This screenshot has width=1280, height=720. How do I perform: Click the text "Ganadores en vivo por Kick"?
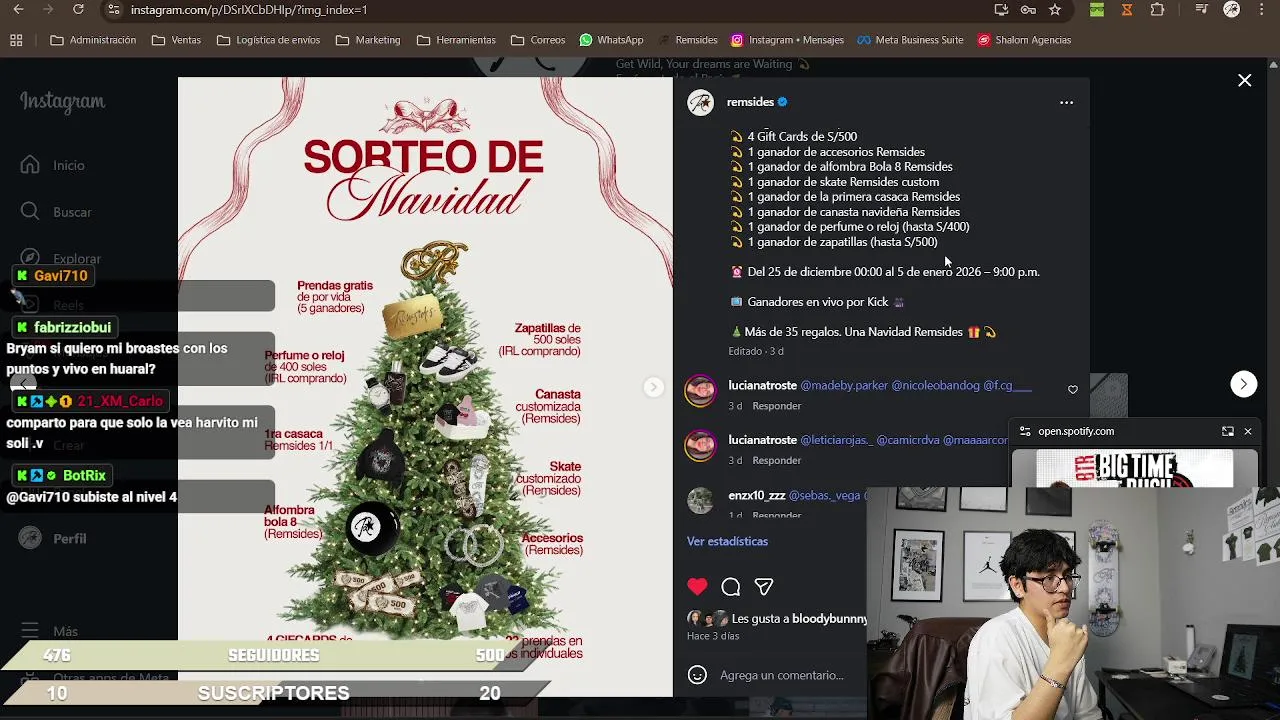[819, 302]
